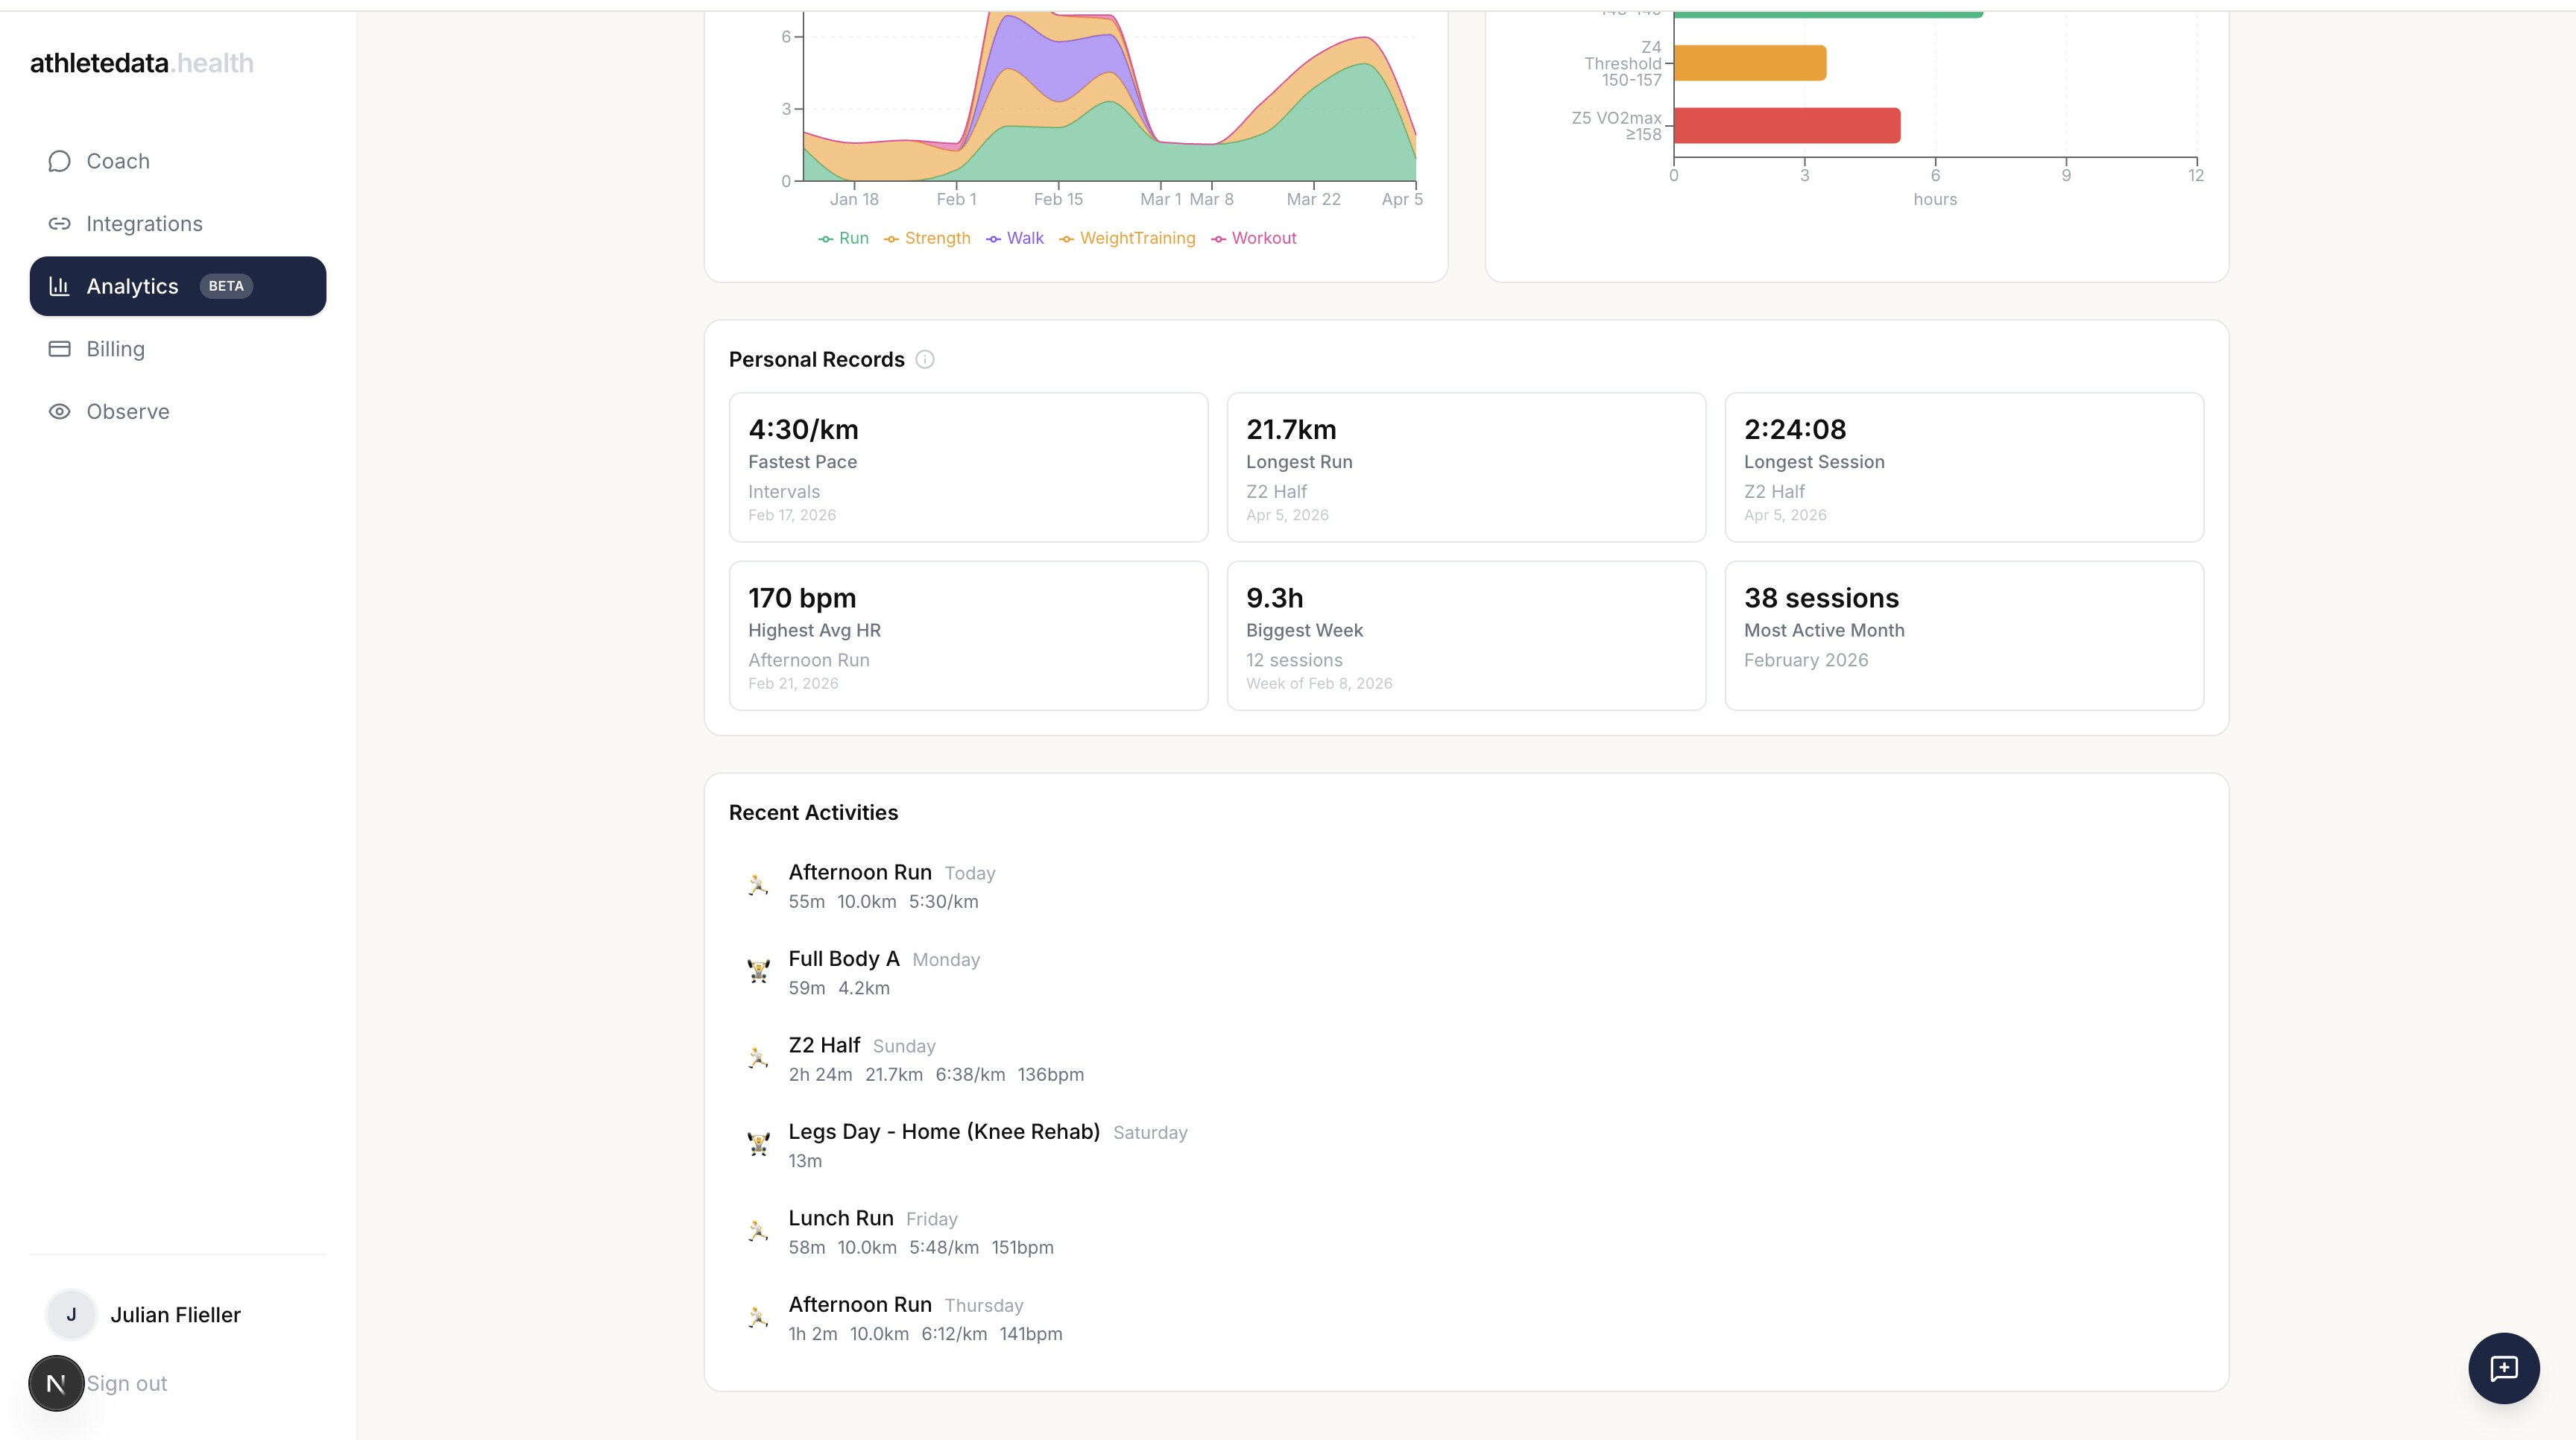Click the Next.js N dev badge
Viewport: 2576px width, 1440px height.
pos(56,1383)
